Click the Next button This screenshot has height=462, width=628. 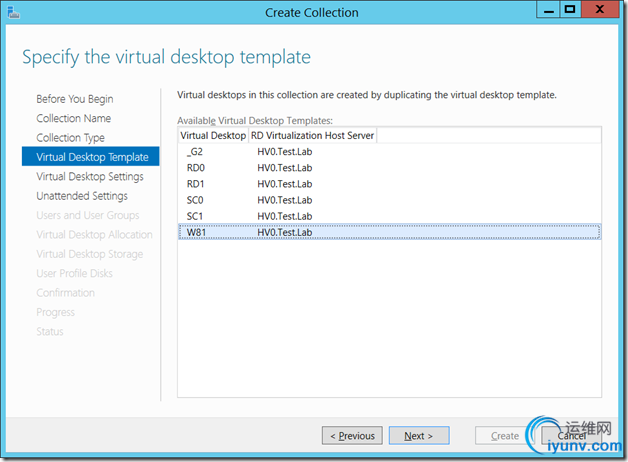coord(419,436)
